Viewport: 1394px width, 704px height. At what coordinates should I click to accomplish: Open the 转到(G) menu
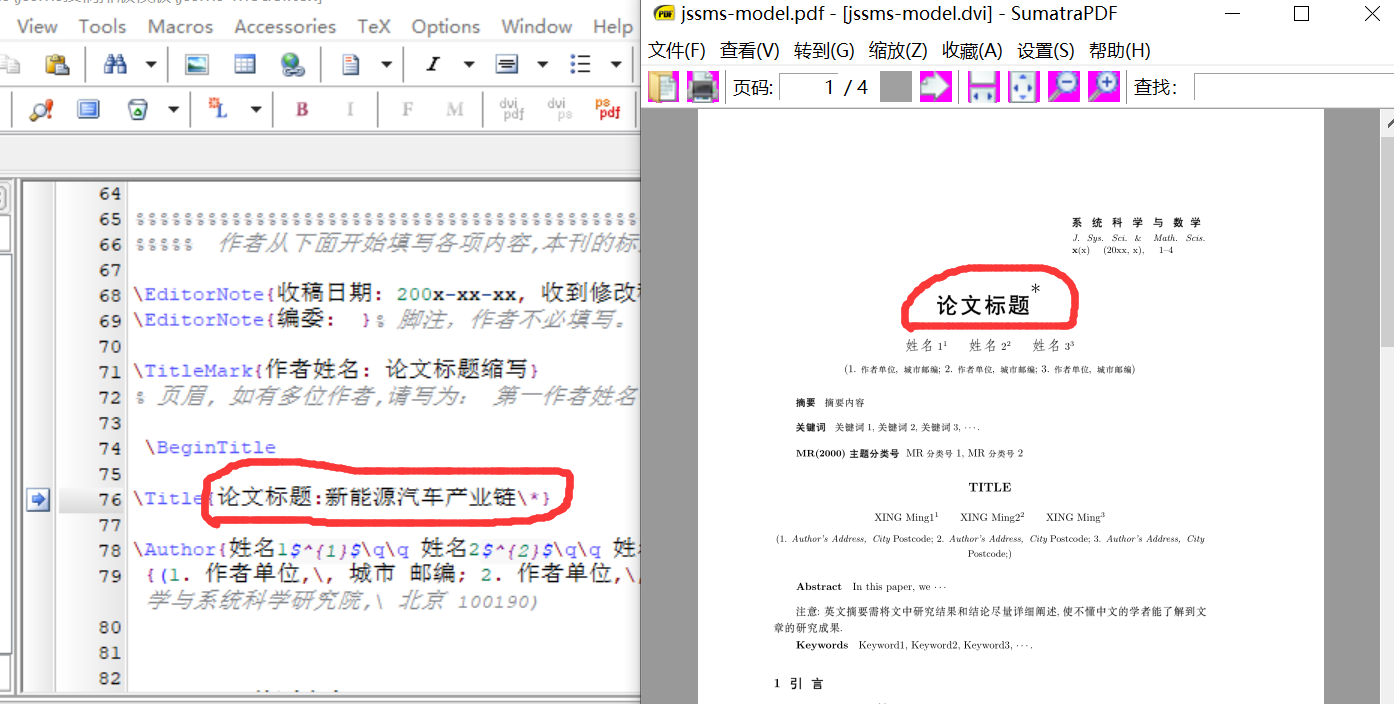point(824,50)
